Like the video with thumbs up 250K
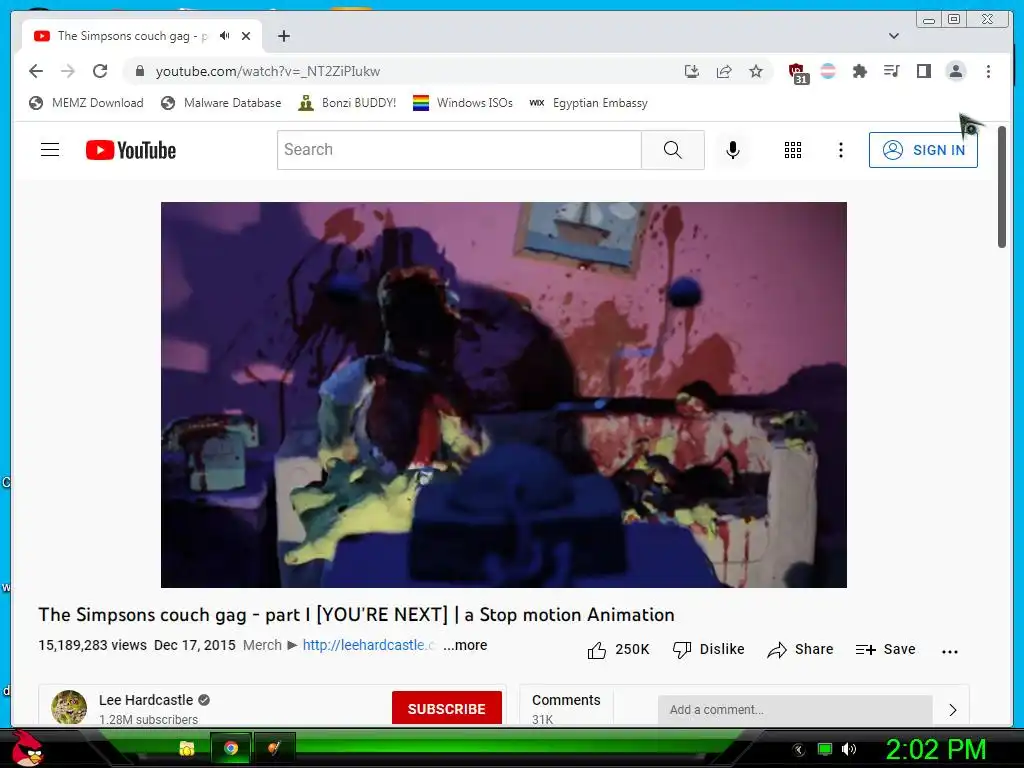Screen dimensions: 1024x768 618,650
